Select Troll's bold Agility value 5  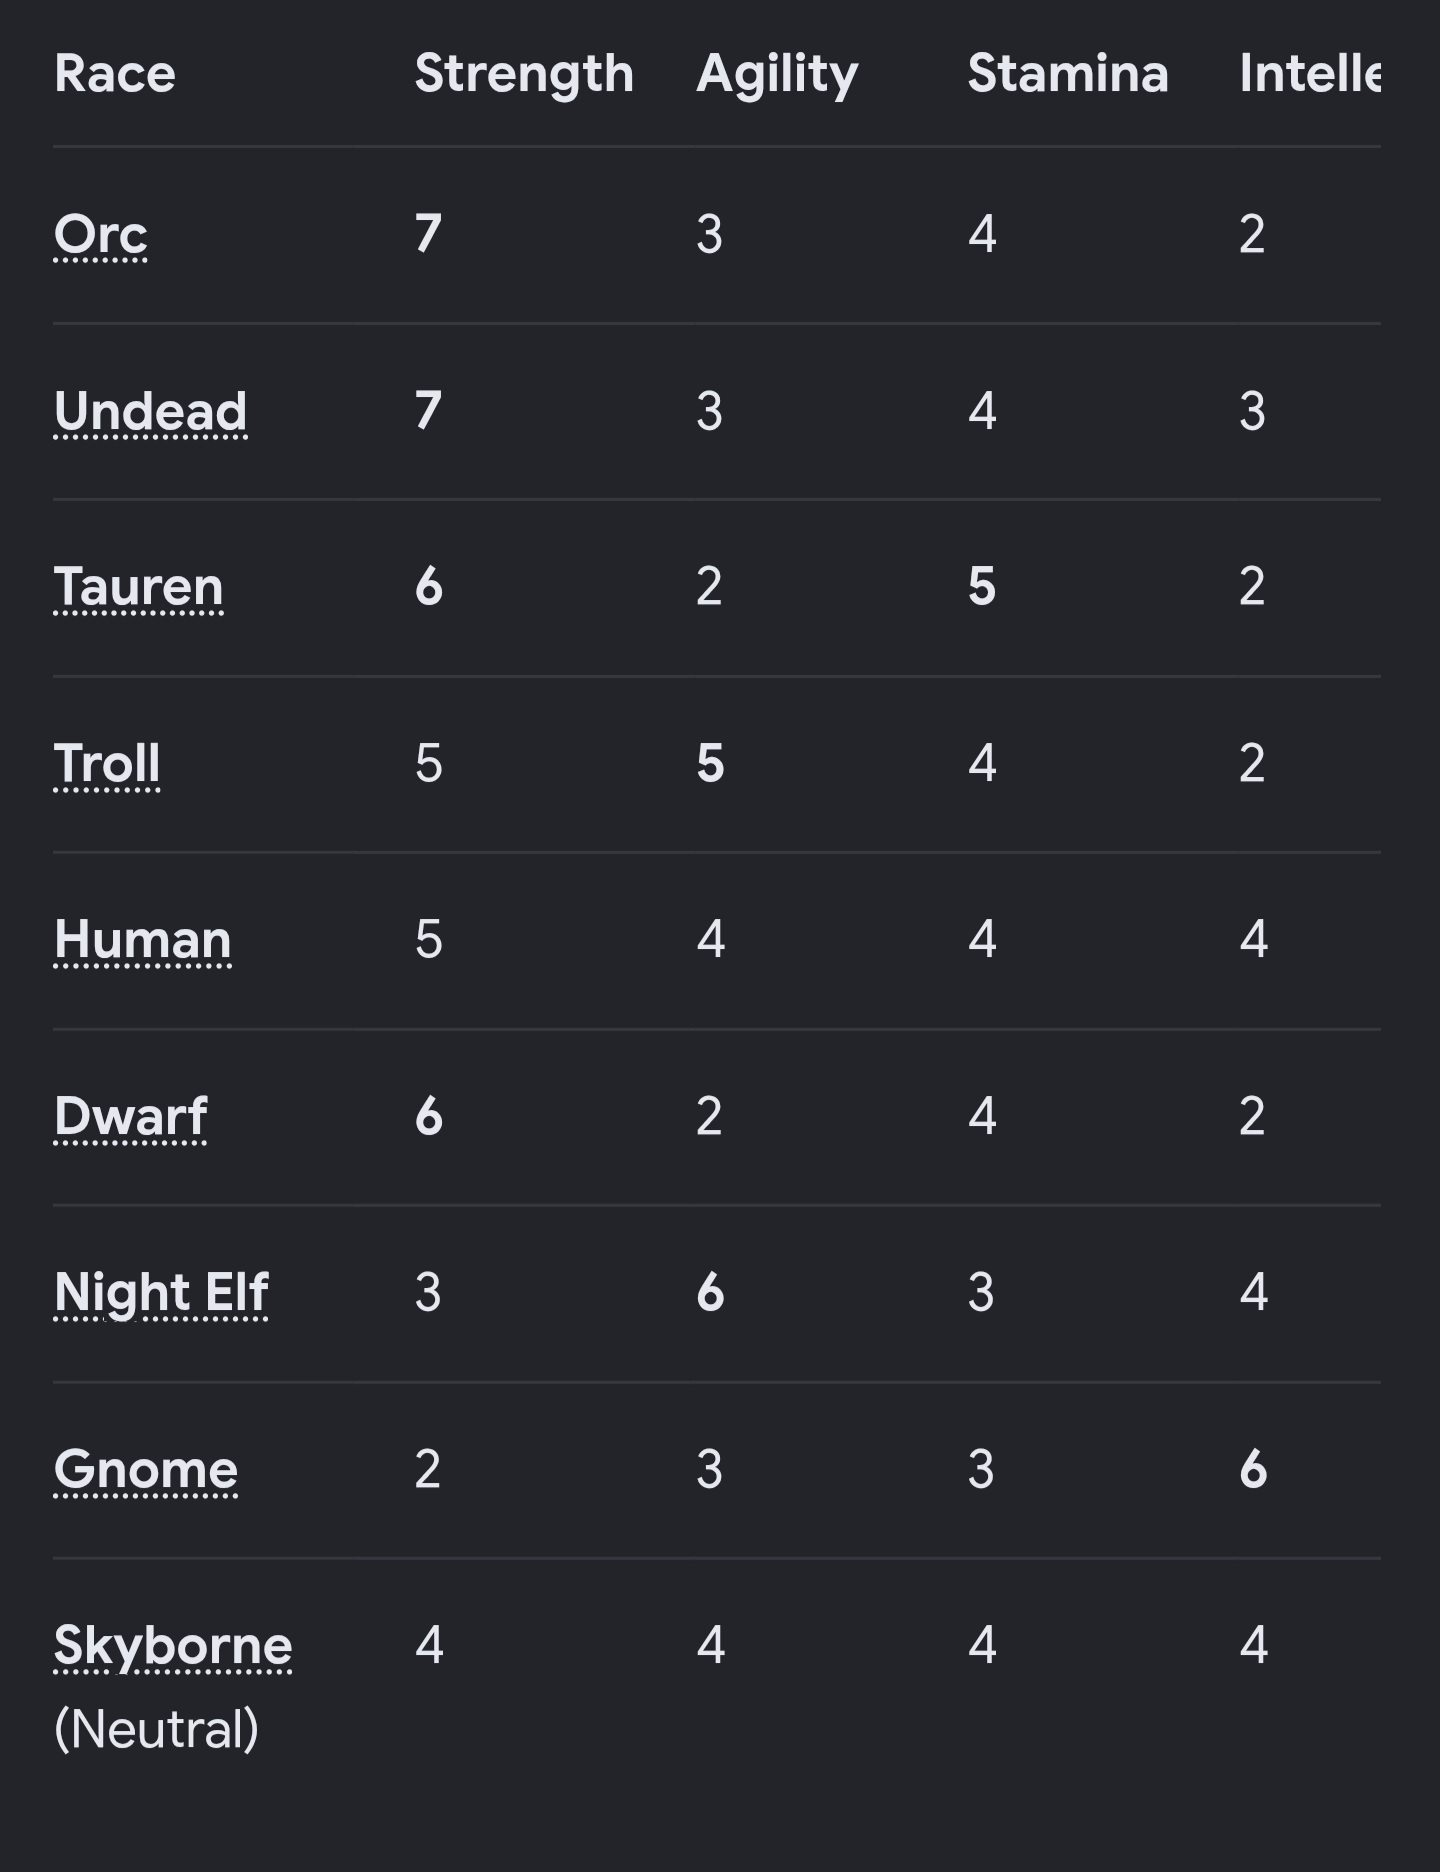(x=710, y=764)
